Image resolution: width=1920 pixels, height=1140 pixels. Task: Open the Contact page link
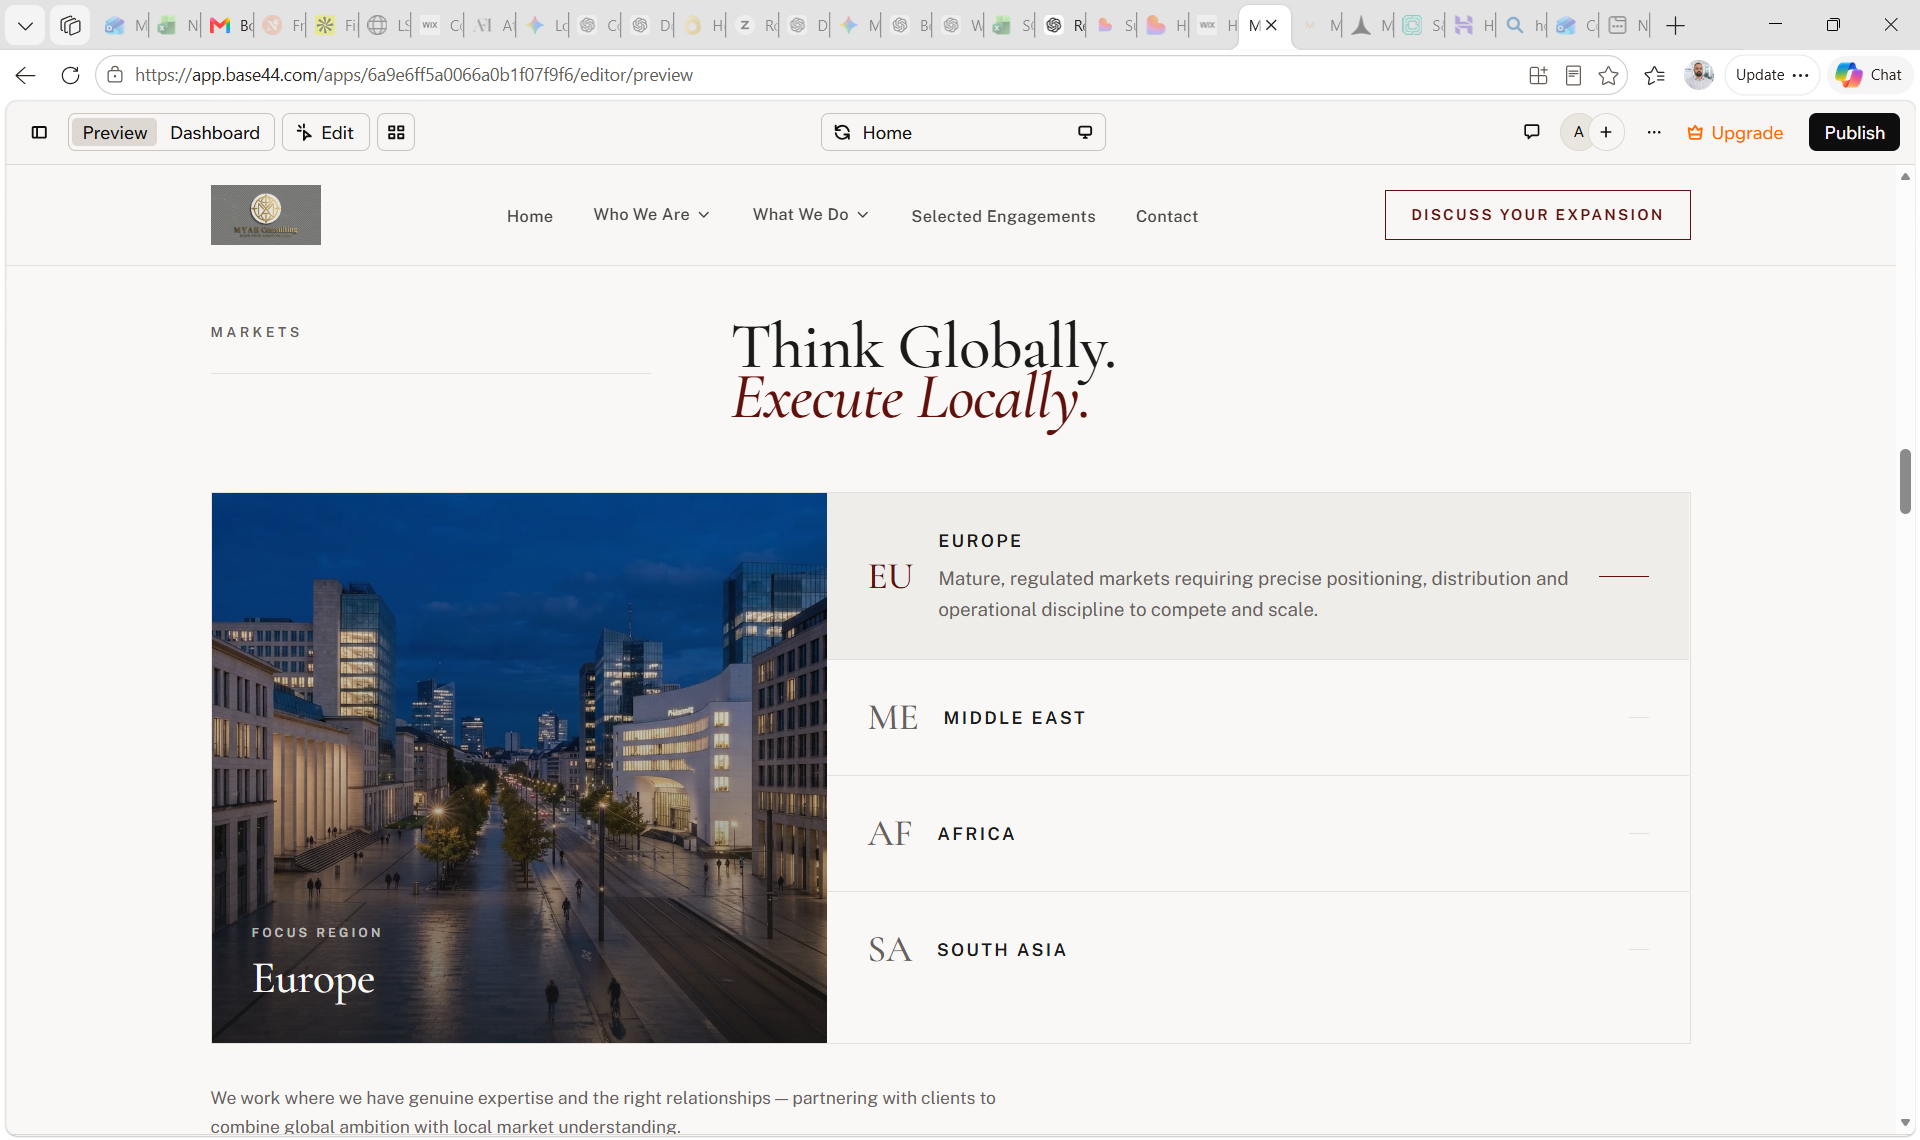(1166, 216)
